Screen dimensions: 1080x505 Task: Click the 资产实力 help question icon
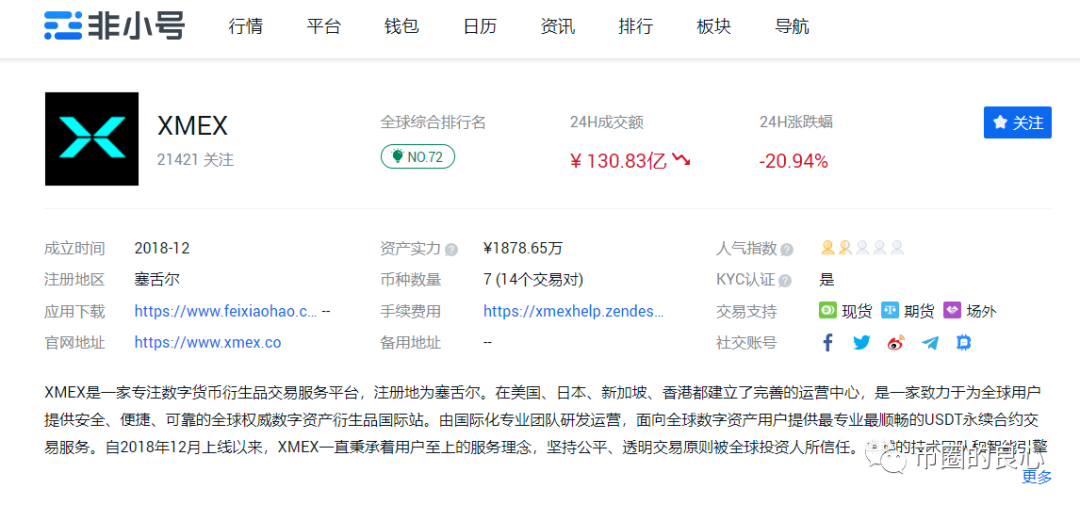[451, 249]
